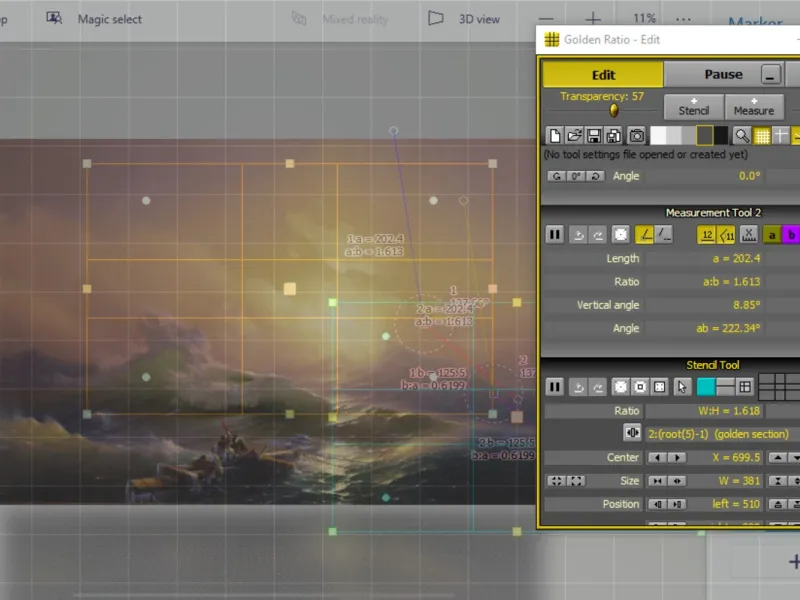Click the ruler-with-x icon in Measurement Tool 2
This screenshot has height=600, width=800.
pos(748,235)
